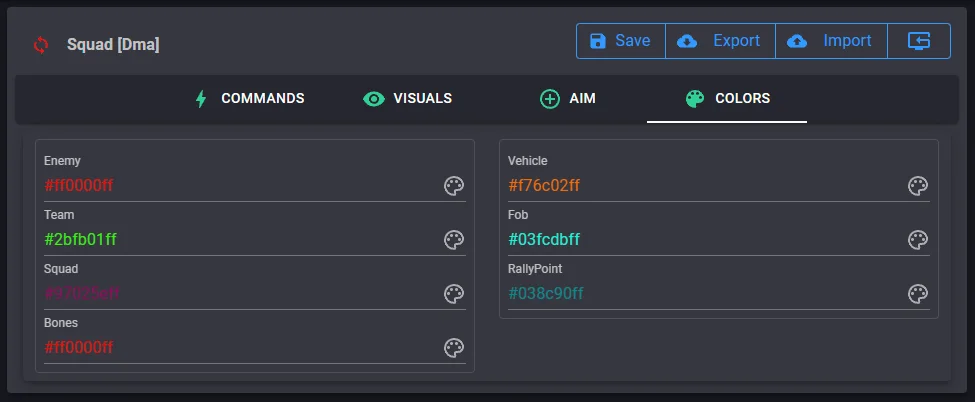Edit the Team hex value #2bfb01ff
975x402 pixels.
230,240
